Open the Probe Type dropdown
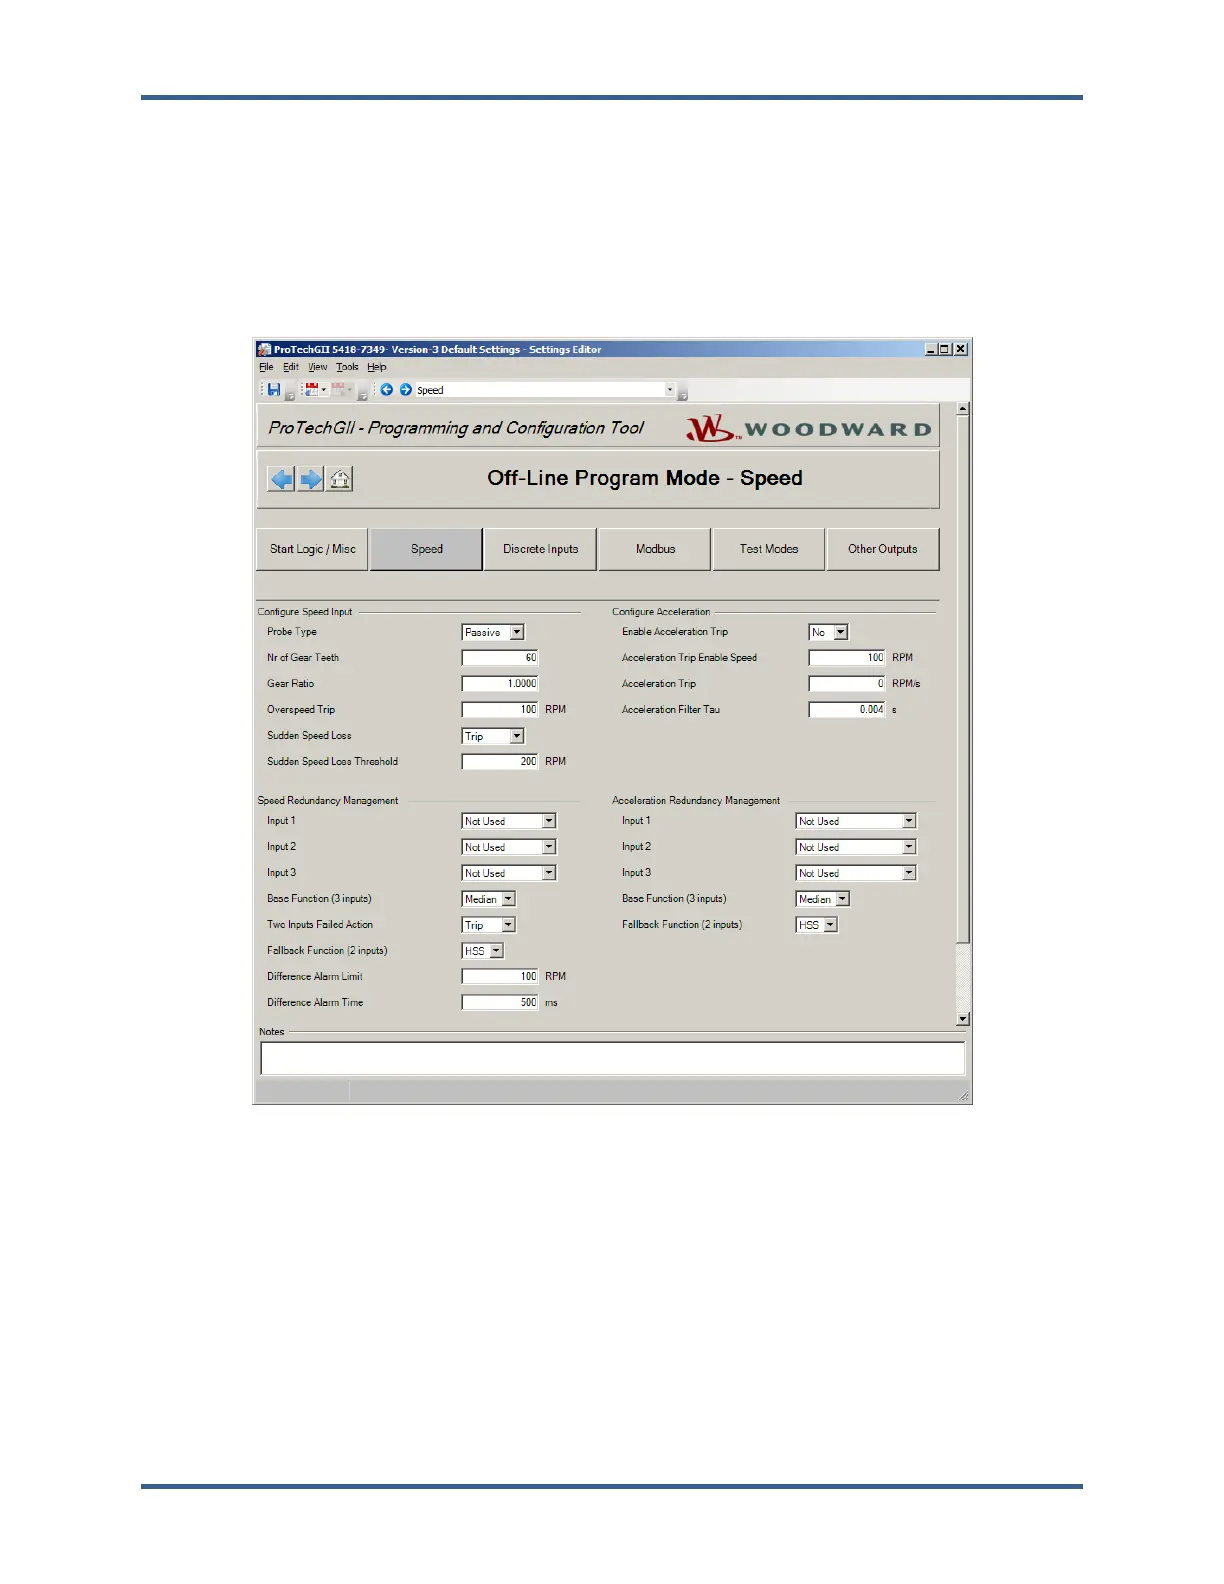 (x=517, y=632)
